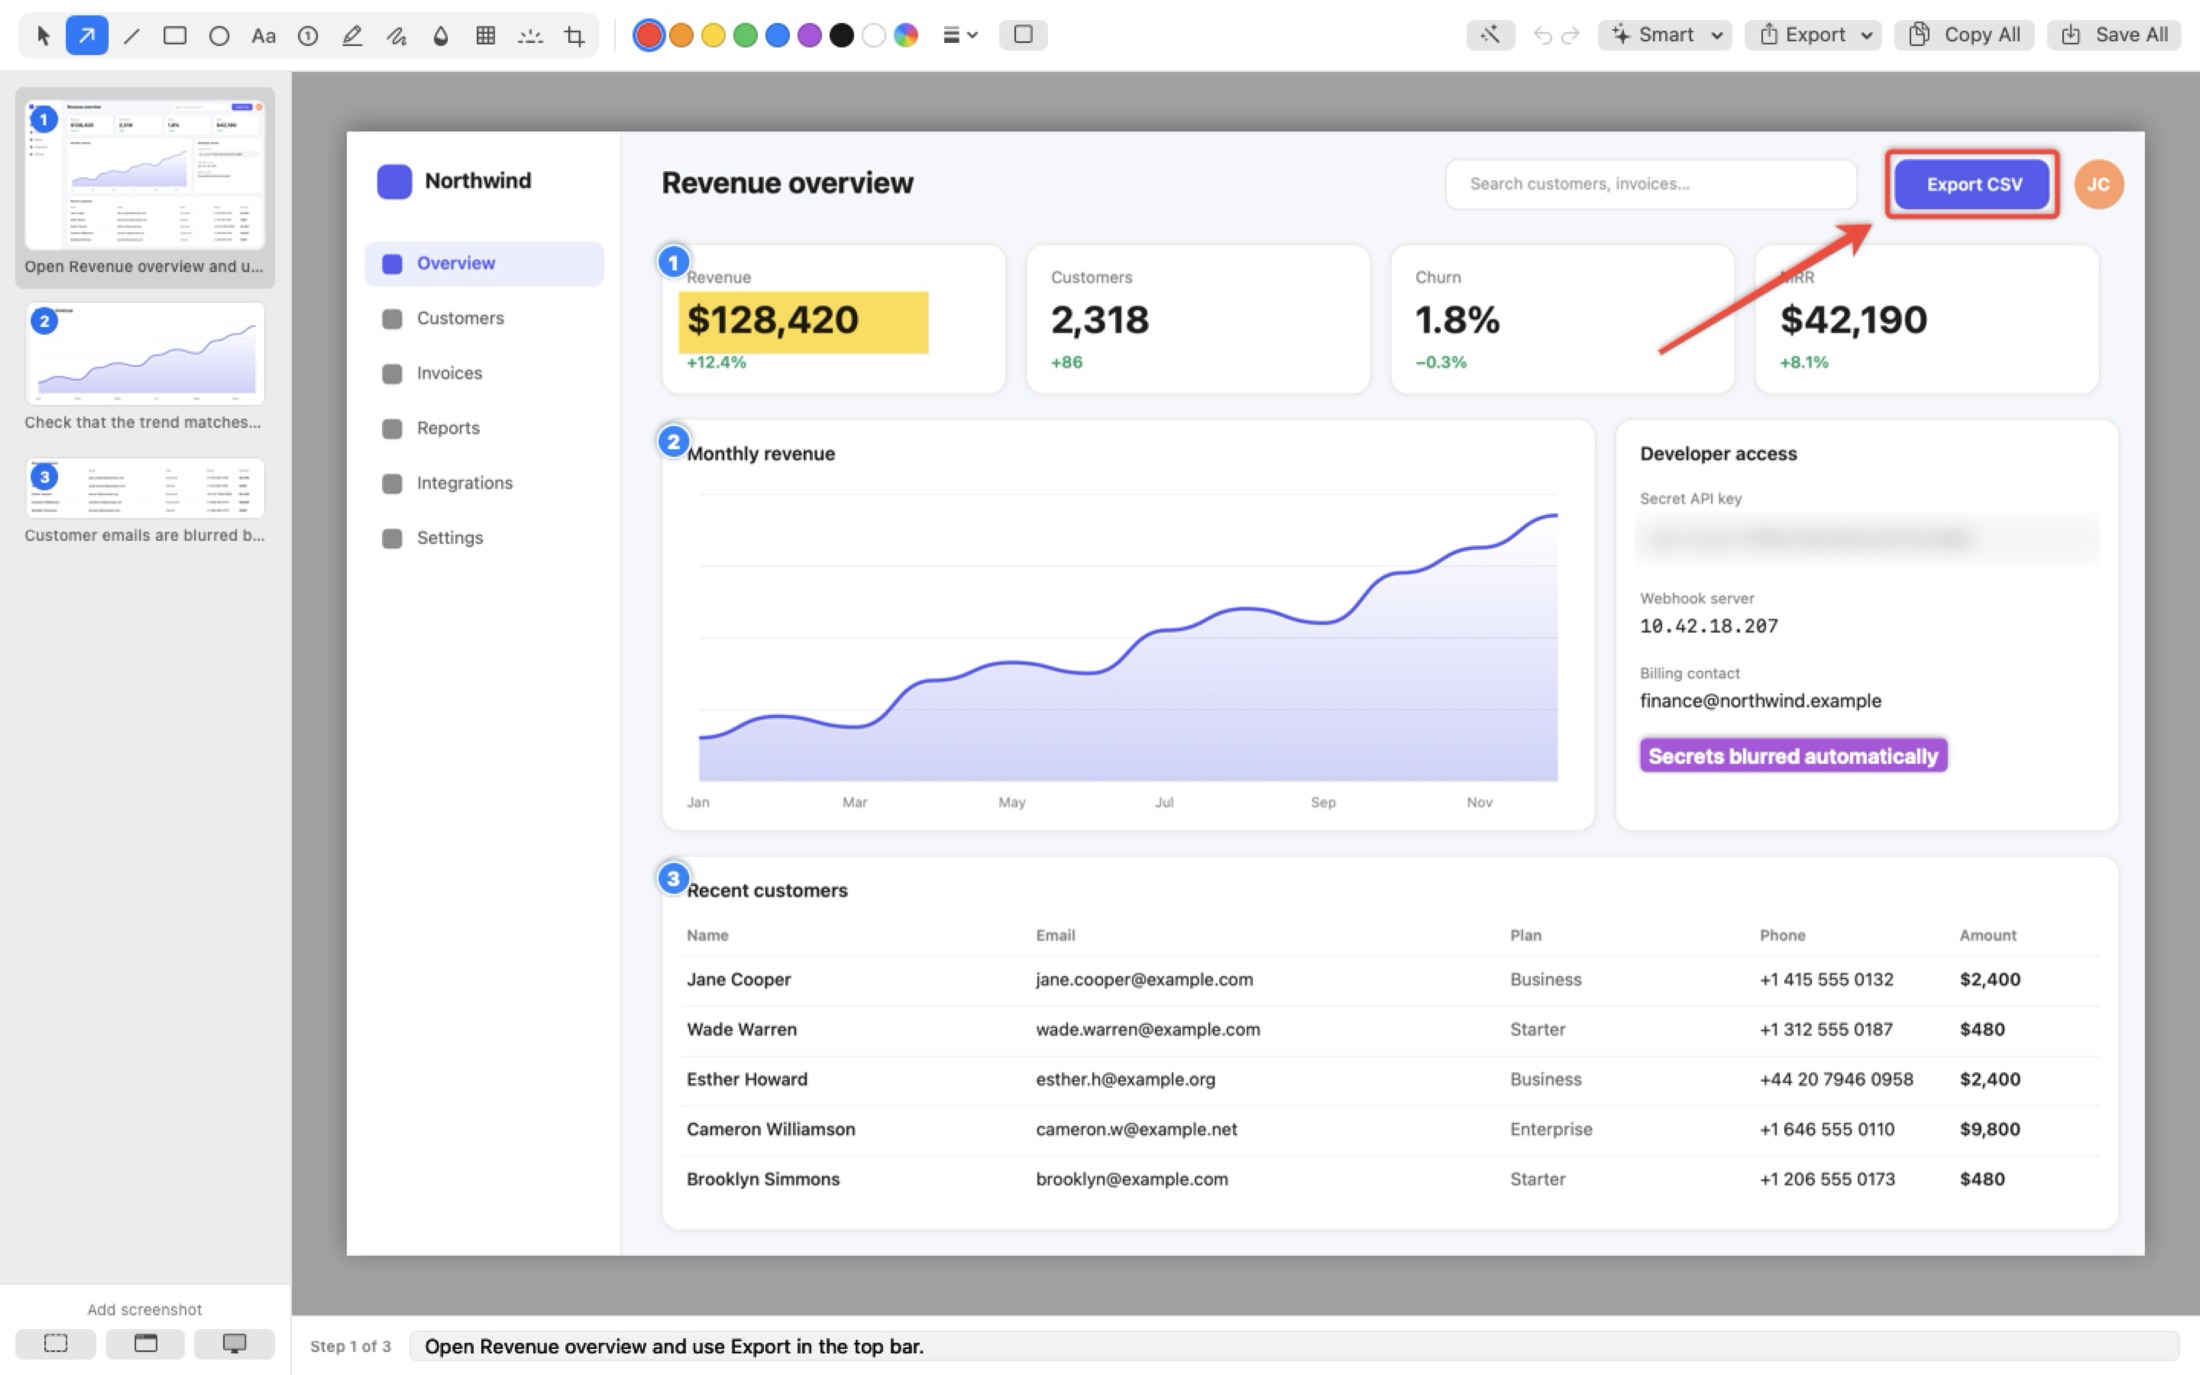The height and width of the screenshot is (1375, 2200).
Task: Click the Save All button
Action: 2114,35
